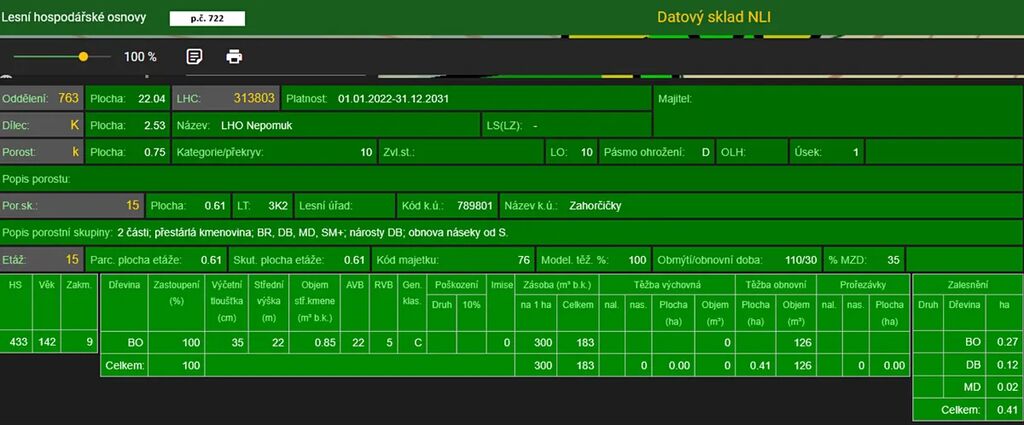Click the Zásoba column header
Image resolution: width=1024 pixels, height=425 pixels.
(556, 284)
